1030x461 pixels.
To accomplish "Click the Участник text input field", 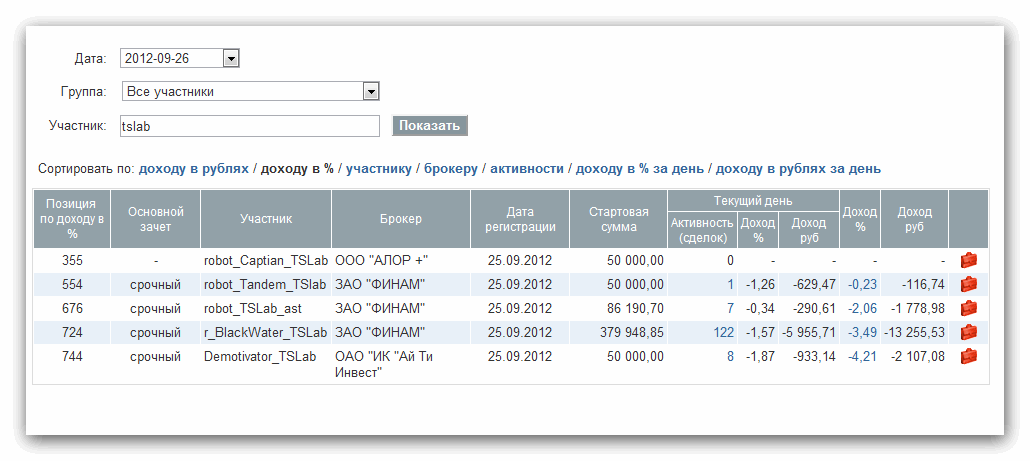I will click(250, 126).
